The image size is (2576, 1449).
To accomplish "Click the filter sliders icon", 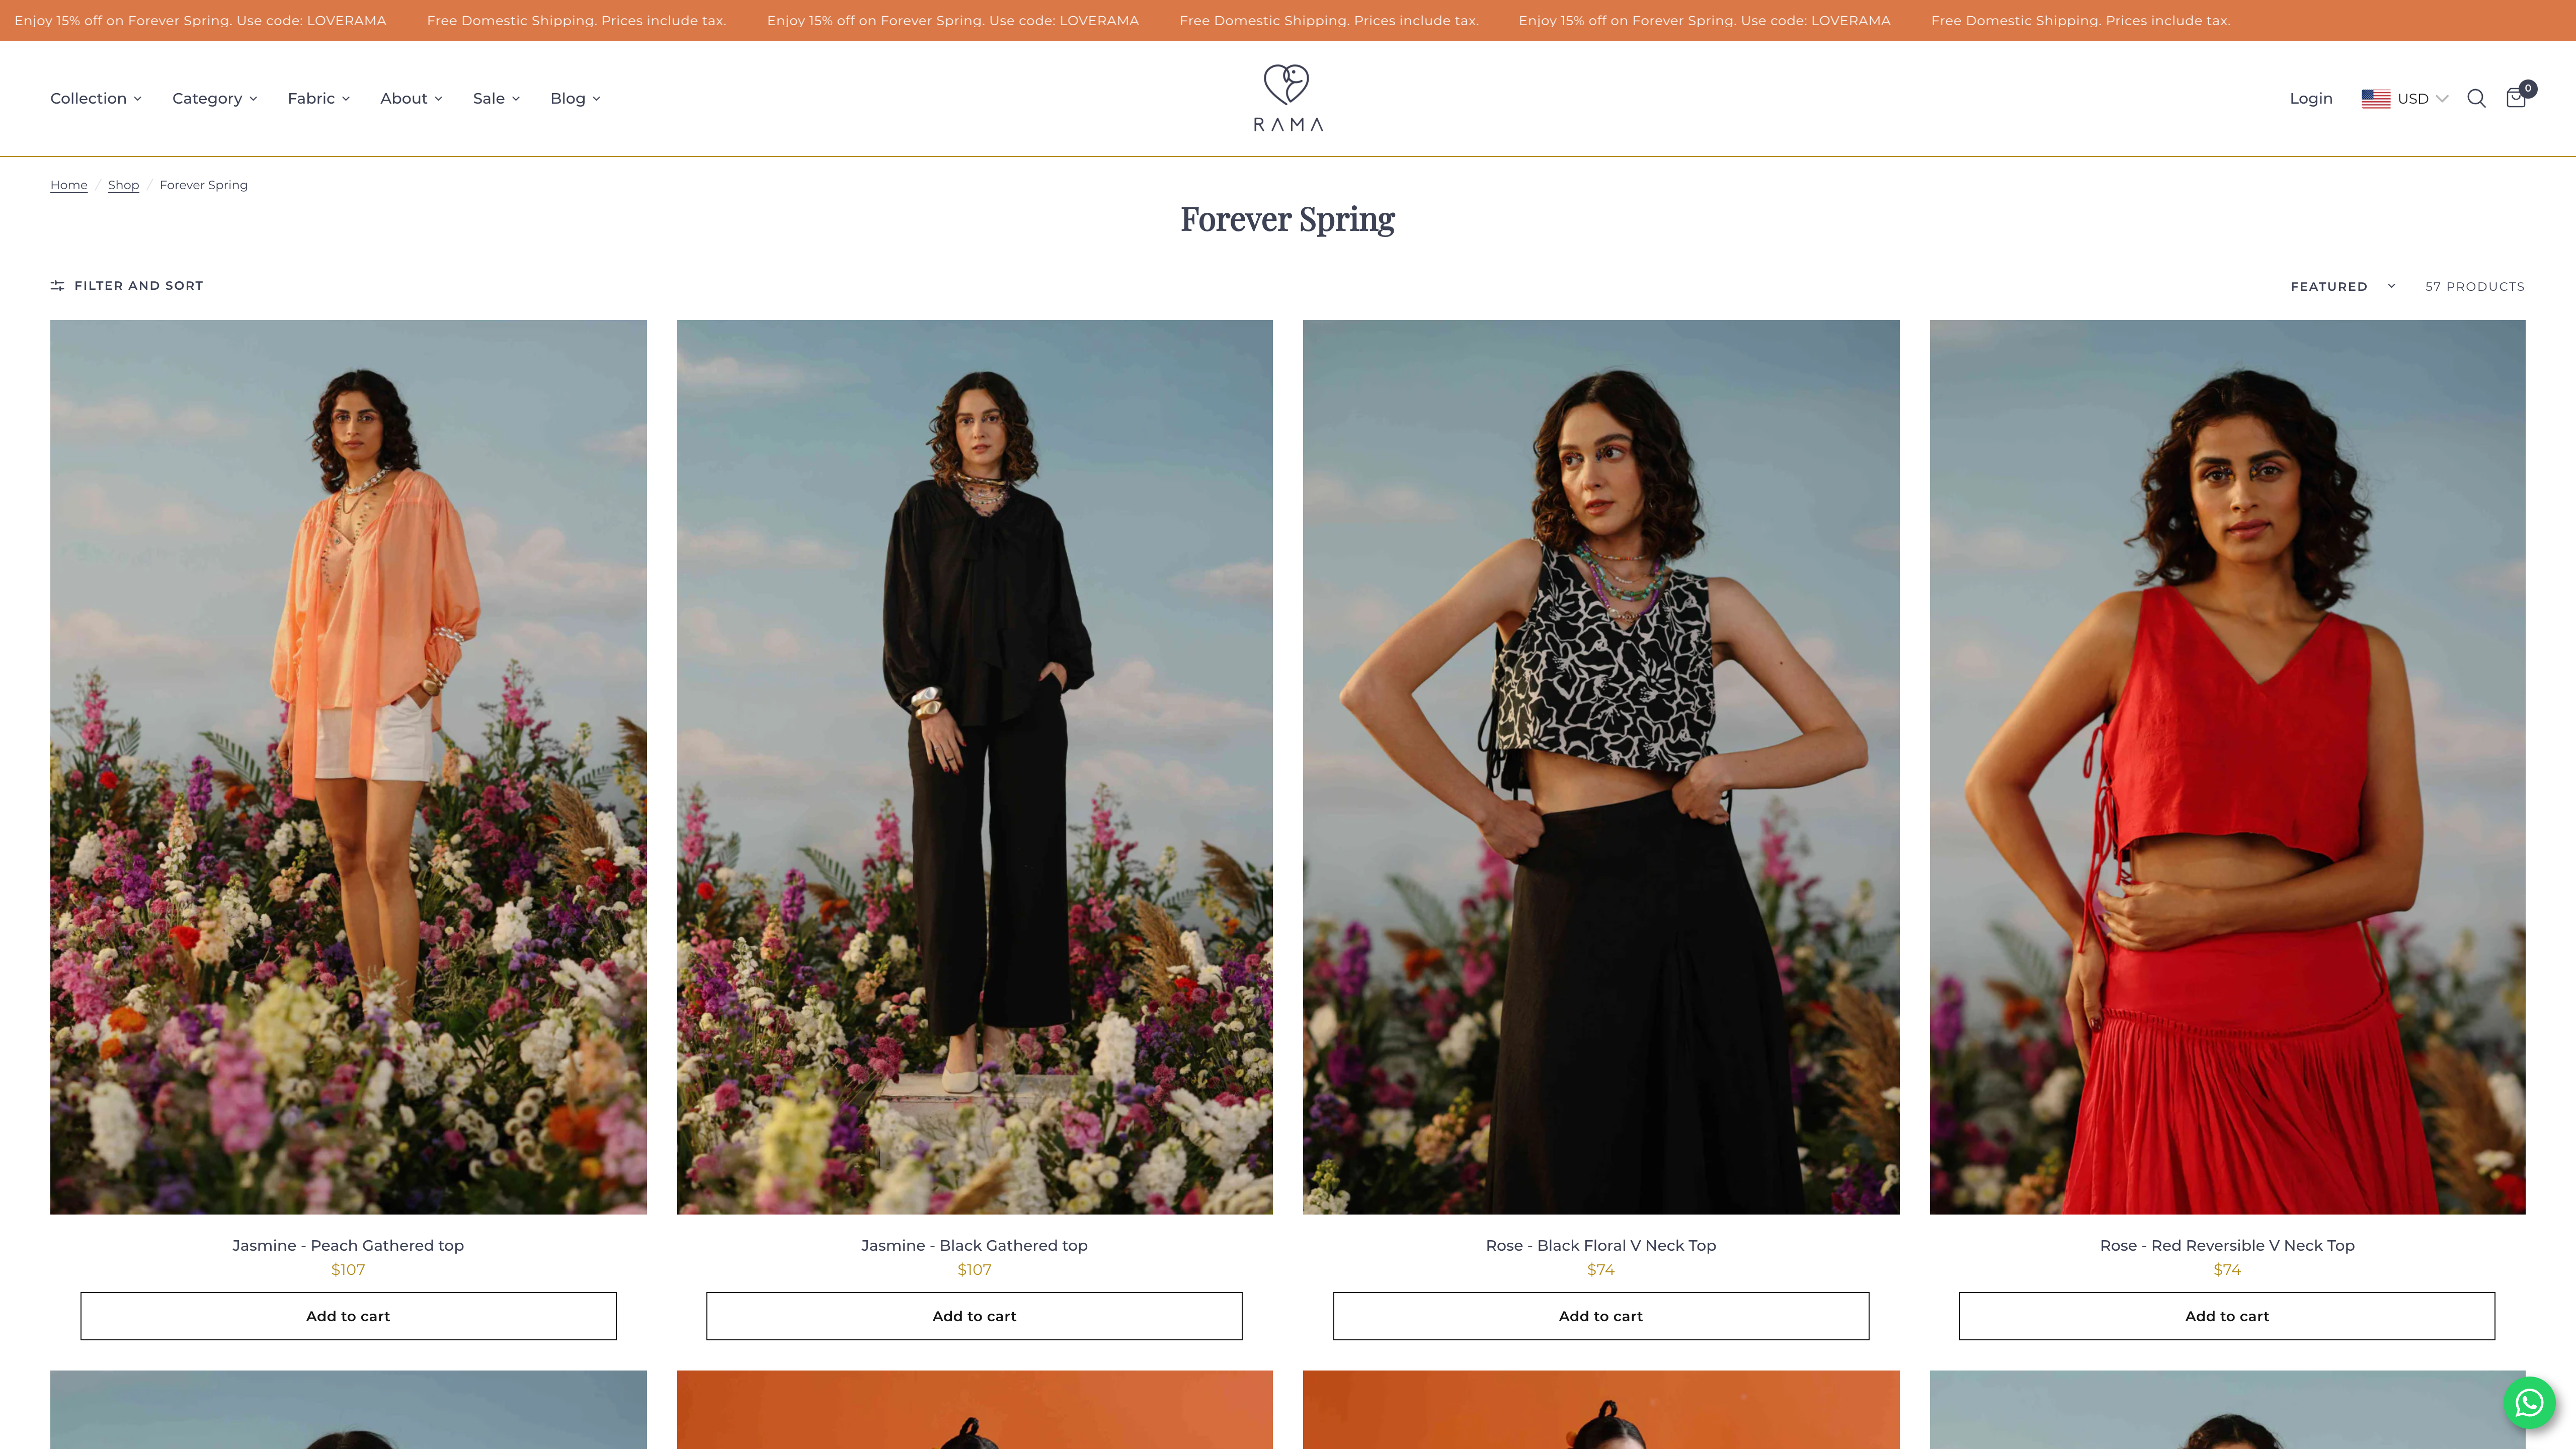I will tap(57, 286).
